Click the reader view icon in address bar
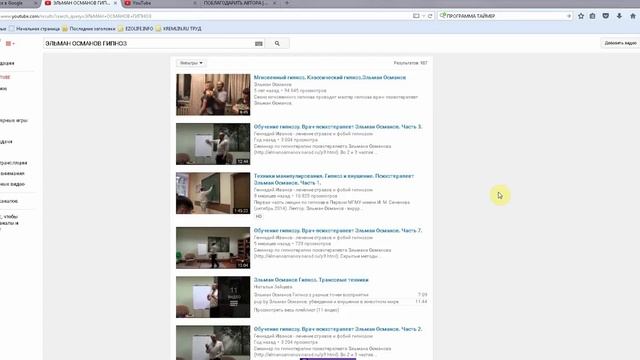Screen dimensions: 640x360 point(416,16)
